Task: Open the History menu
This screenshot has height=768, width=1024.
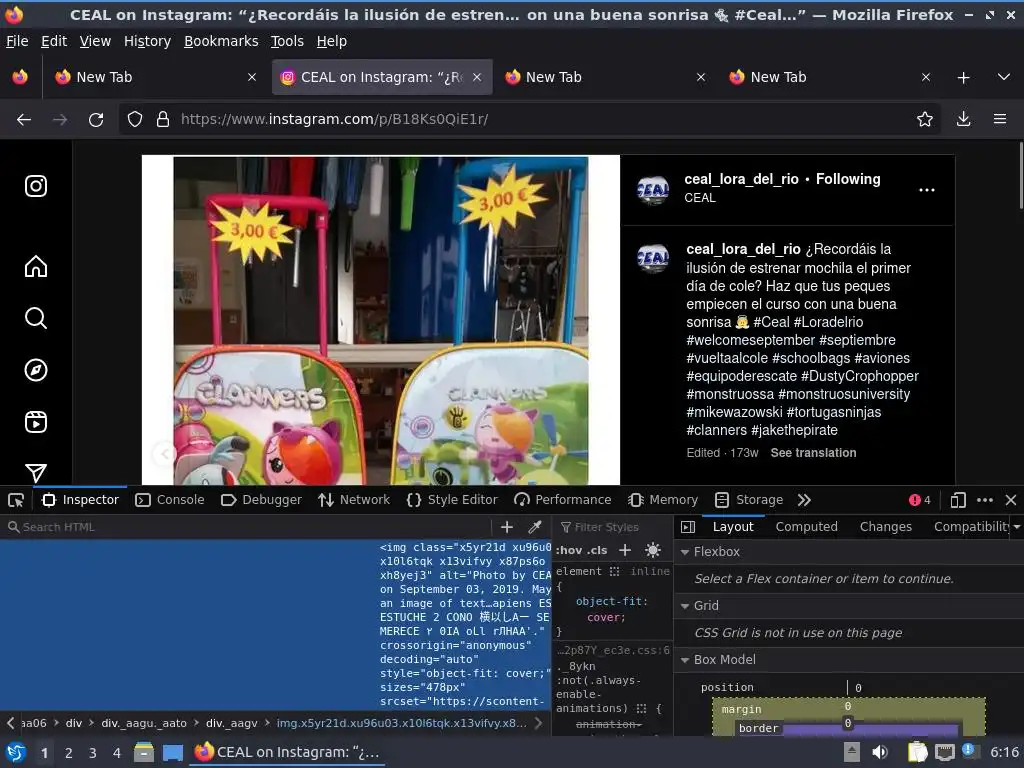Action: tap(147, 41)
